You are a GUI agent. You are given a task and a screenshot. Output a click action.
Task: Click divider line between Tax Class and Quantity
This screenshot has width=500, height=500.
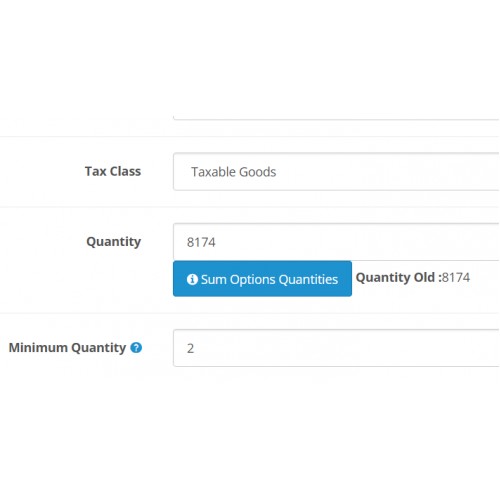point(250,207)
